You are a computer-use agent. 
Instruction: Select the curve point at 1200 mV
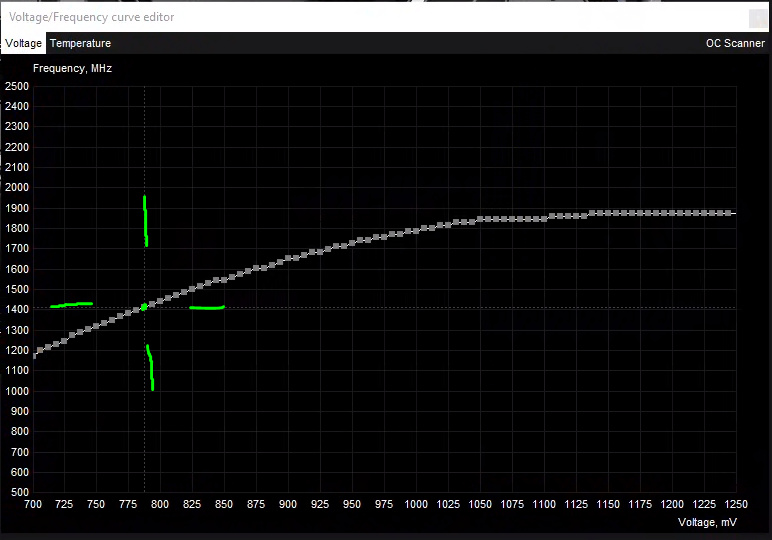coord(672,213)
